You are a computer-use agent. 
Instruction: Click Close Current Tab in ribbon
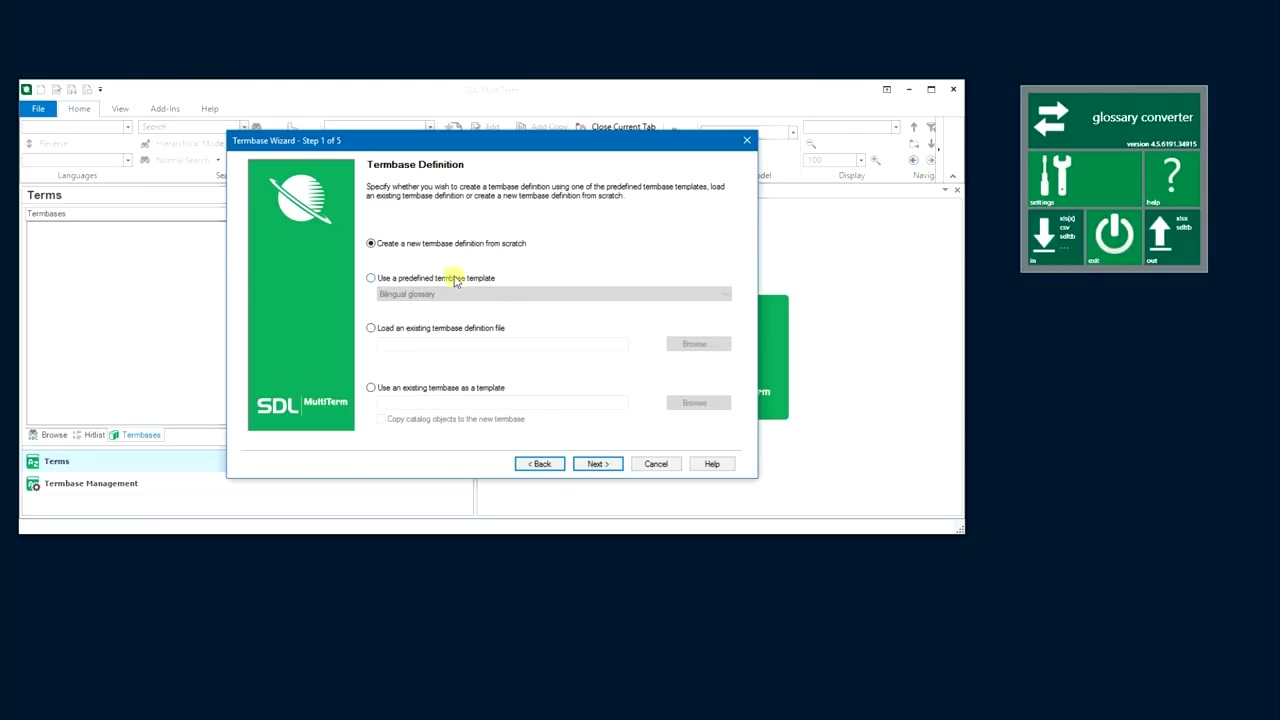point(617,127)
